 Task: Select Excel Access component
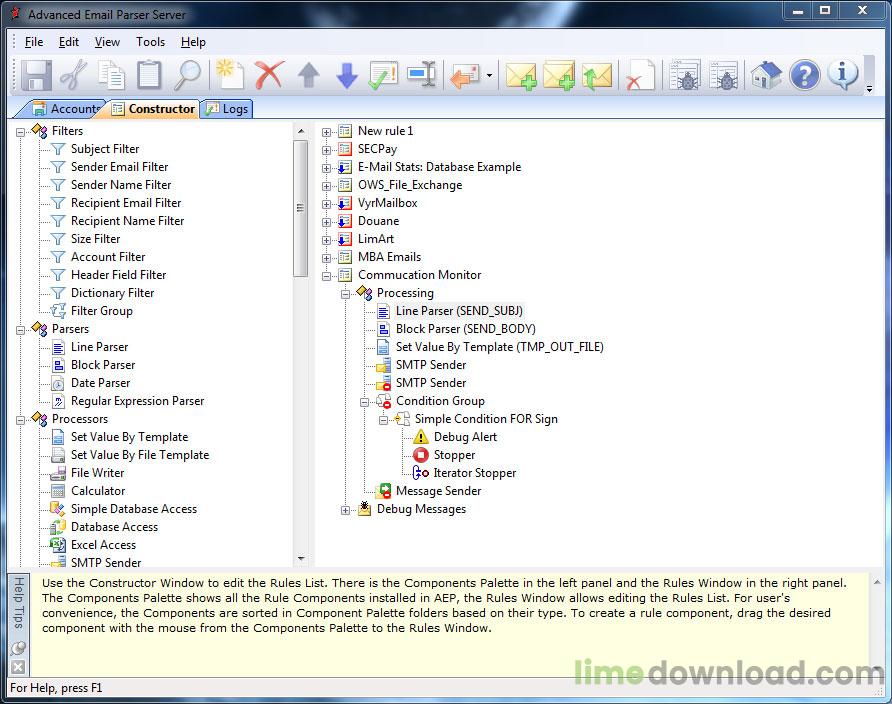pos(103,545)
